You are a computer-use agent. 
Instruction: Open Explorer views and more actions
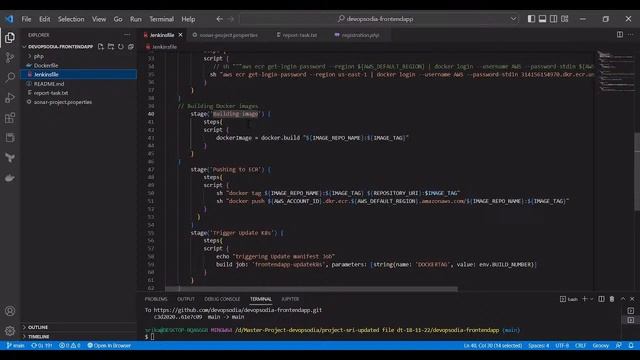point(127,35)
